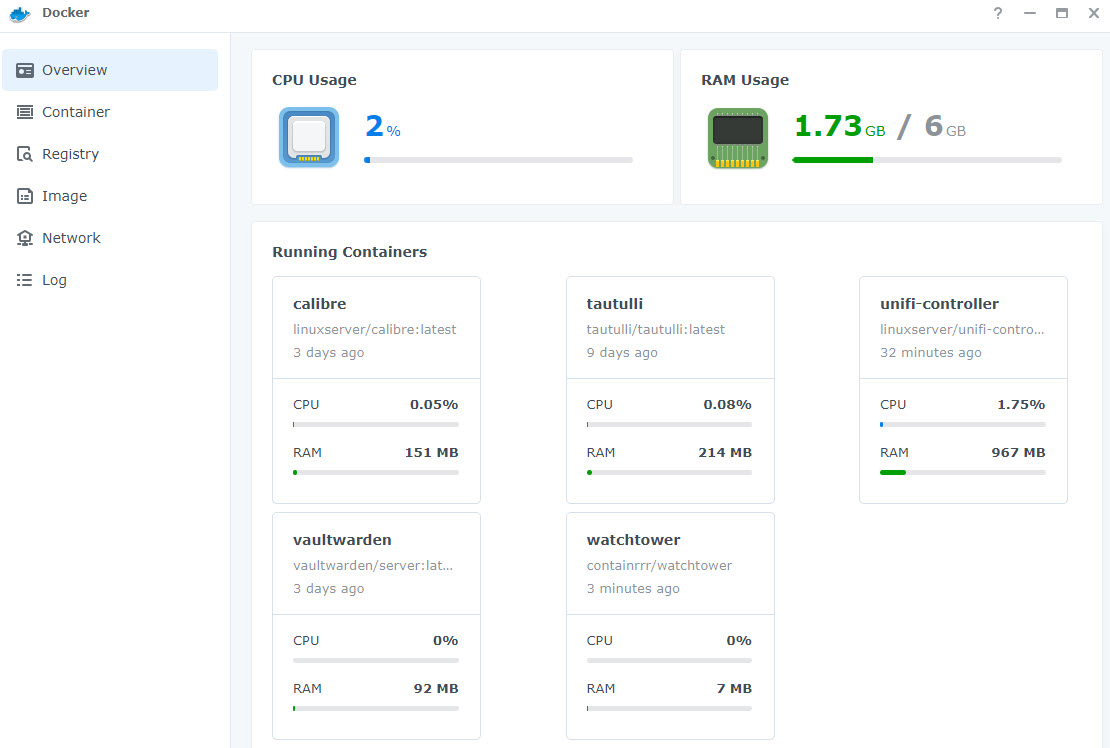The height and width of the screenshot is (748, 1110).
Task: Click the 'CPU Usage' heading
Action: (x=314, y=80)
